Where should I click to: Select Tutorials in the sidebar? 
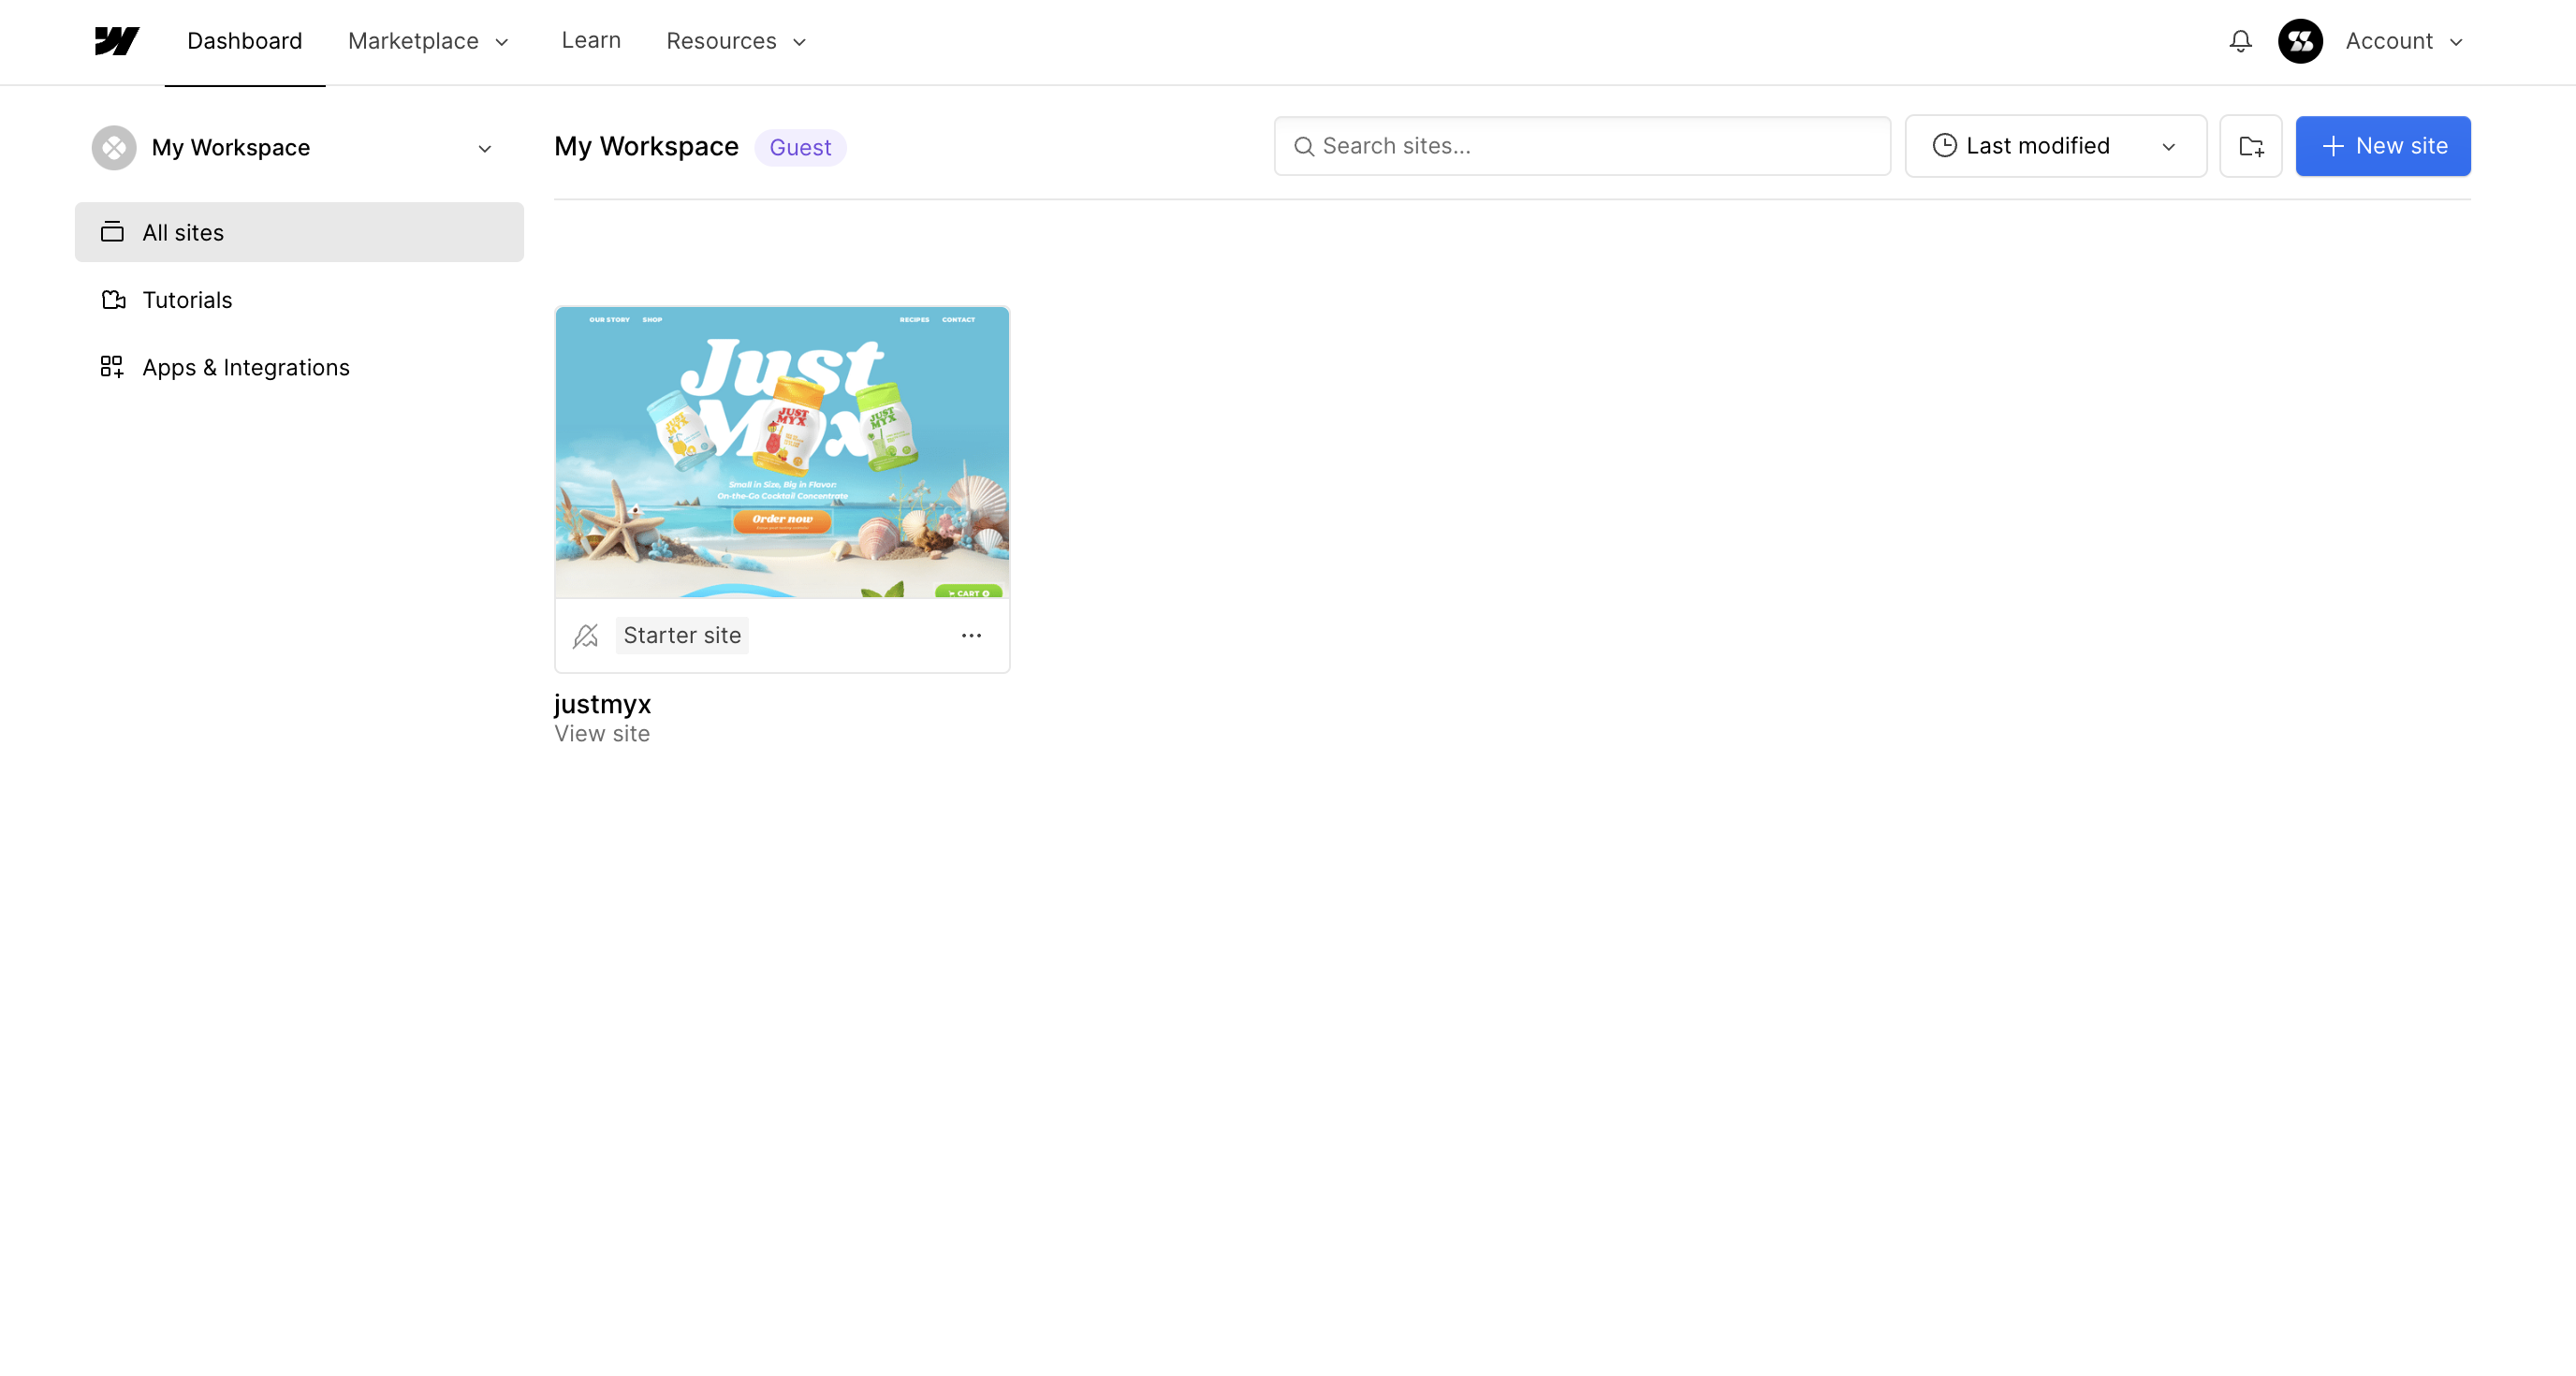(187, 300)
